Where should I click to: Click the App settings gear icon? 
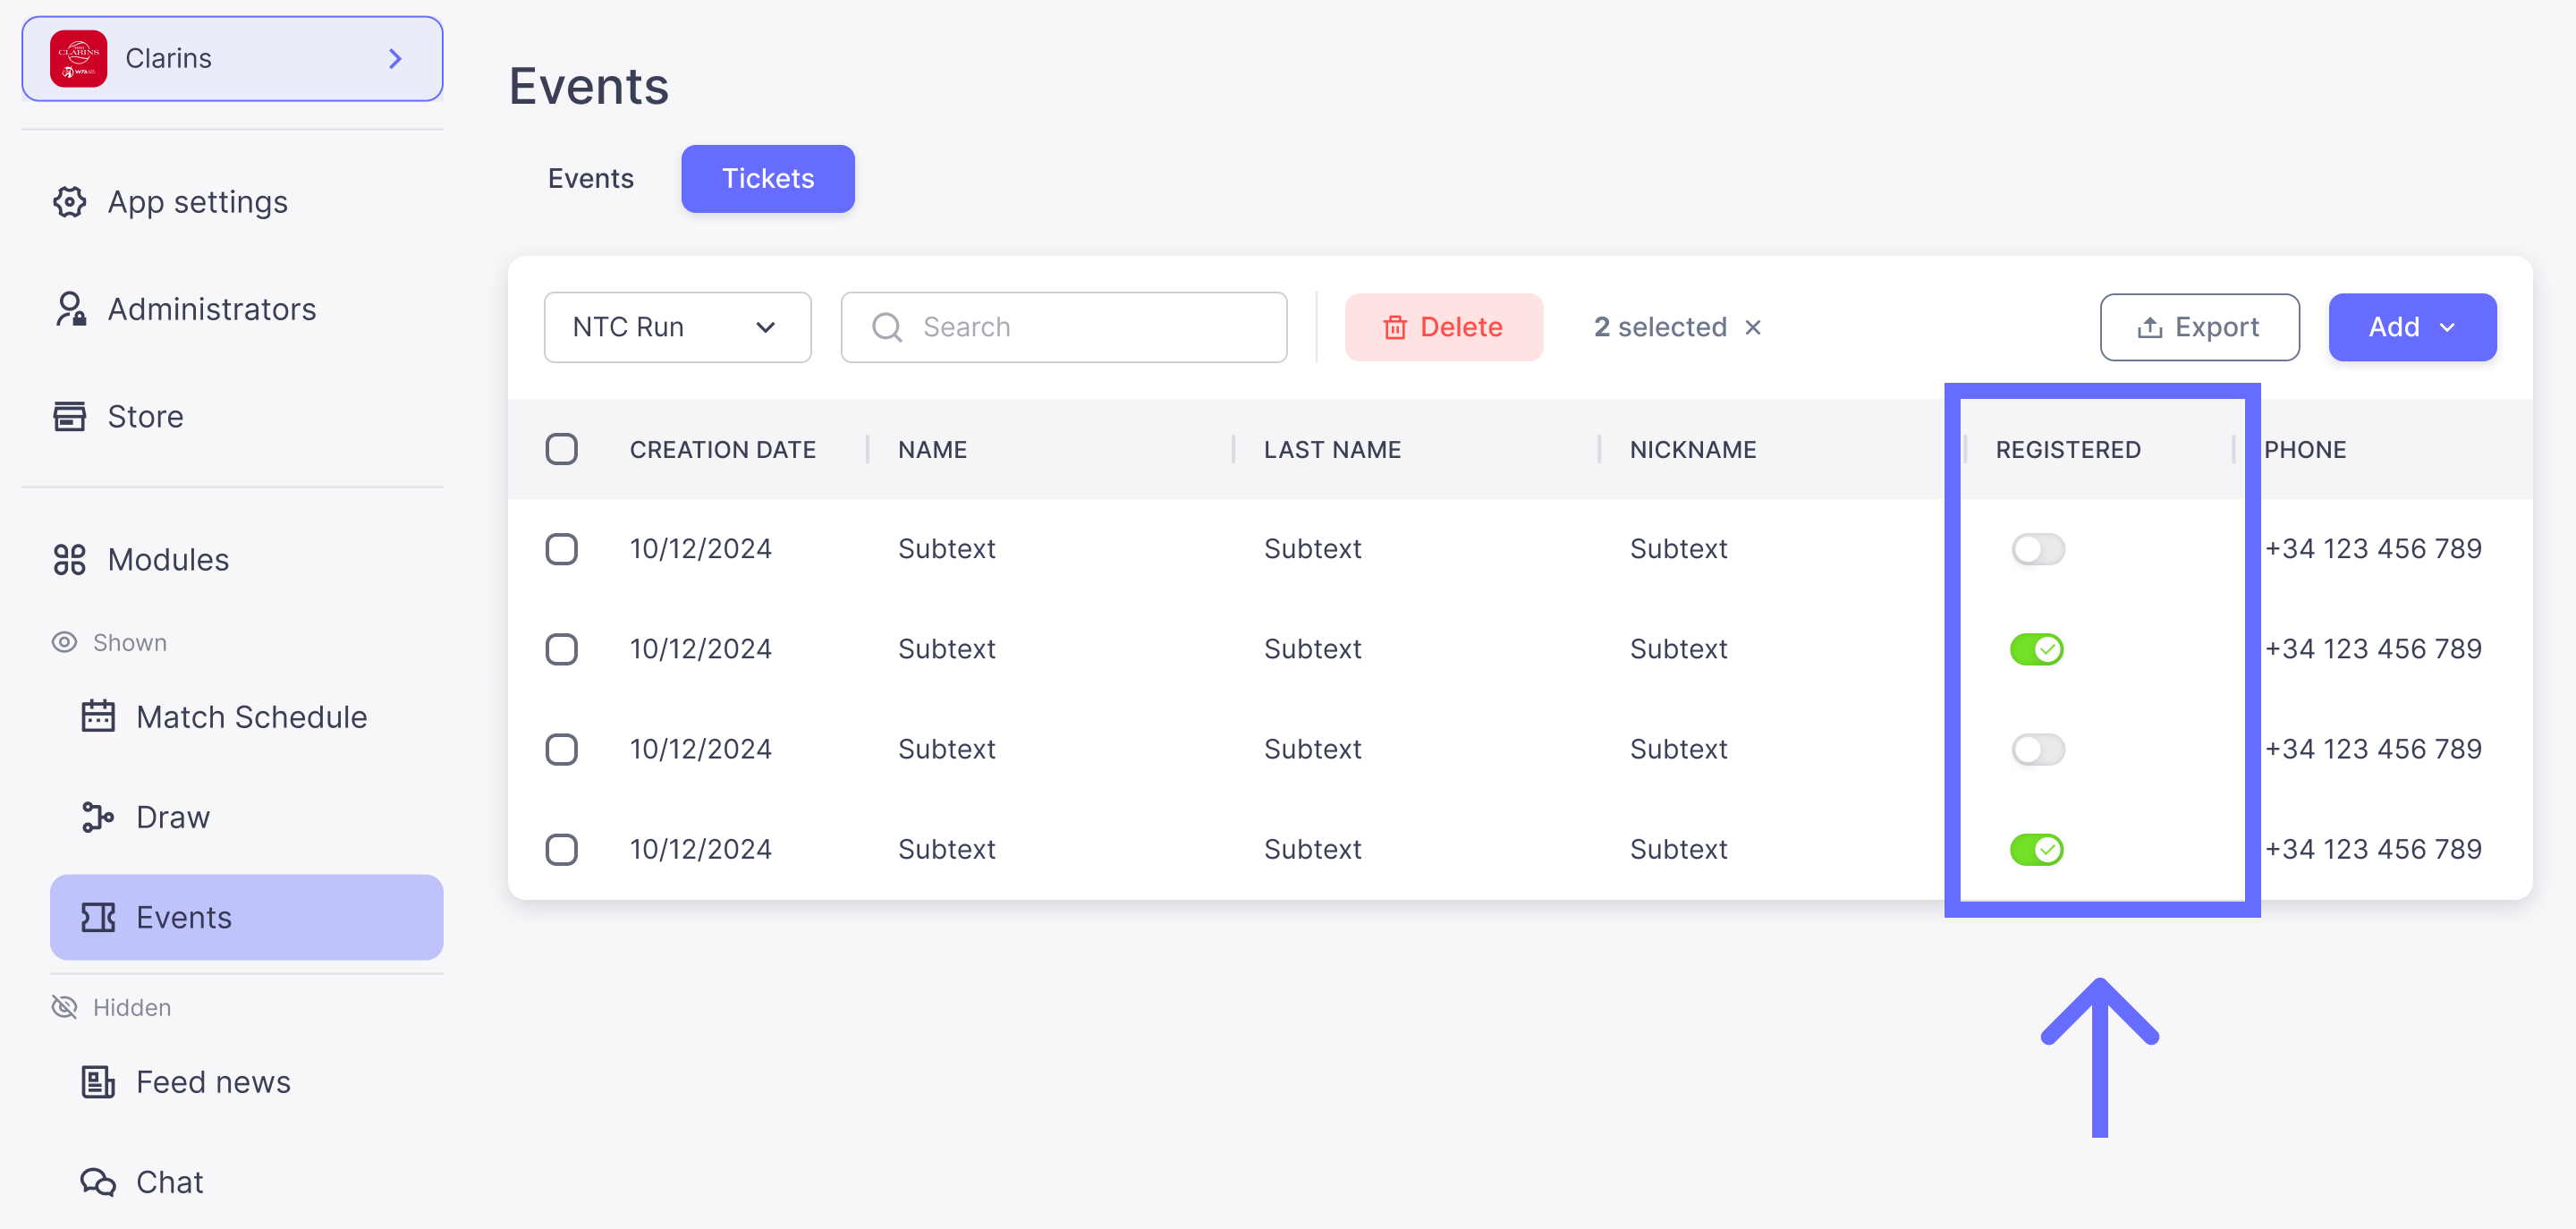click(x=69, y=202)
